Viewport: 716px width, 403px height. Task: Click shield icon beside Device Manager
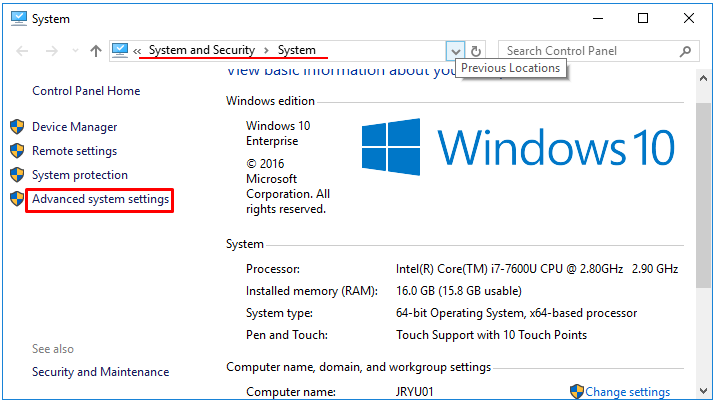coord(17,127)
